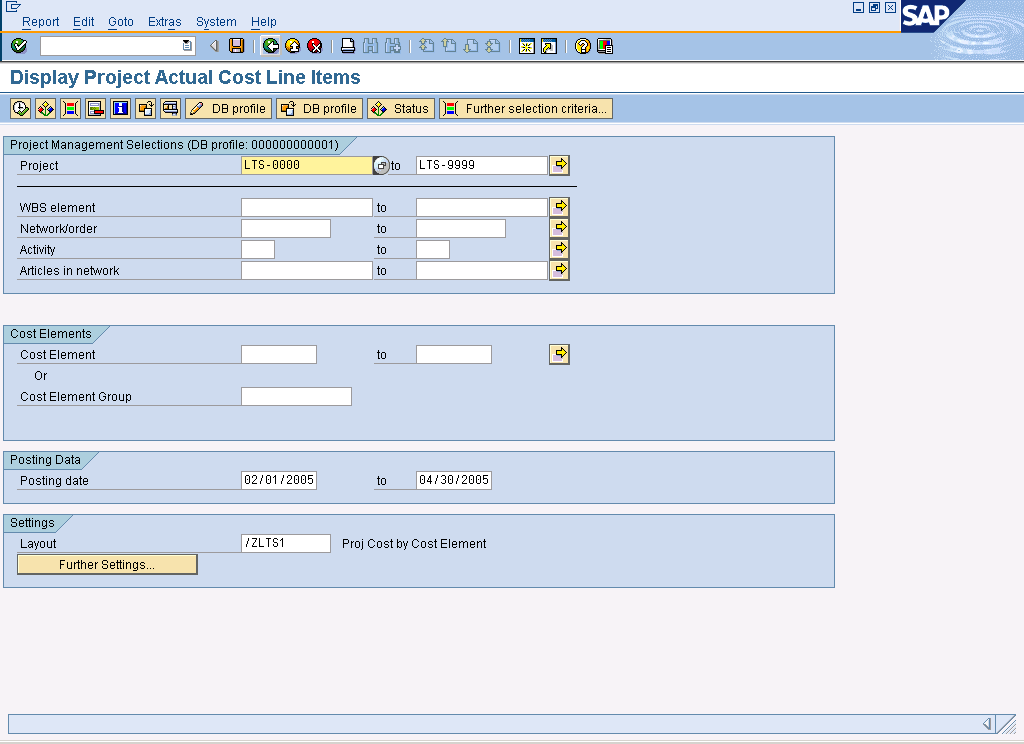The height and width of the screenshot is (744, 1024).
Task: Open the yellow Help question mark icon
Action: coord(583,46)
